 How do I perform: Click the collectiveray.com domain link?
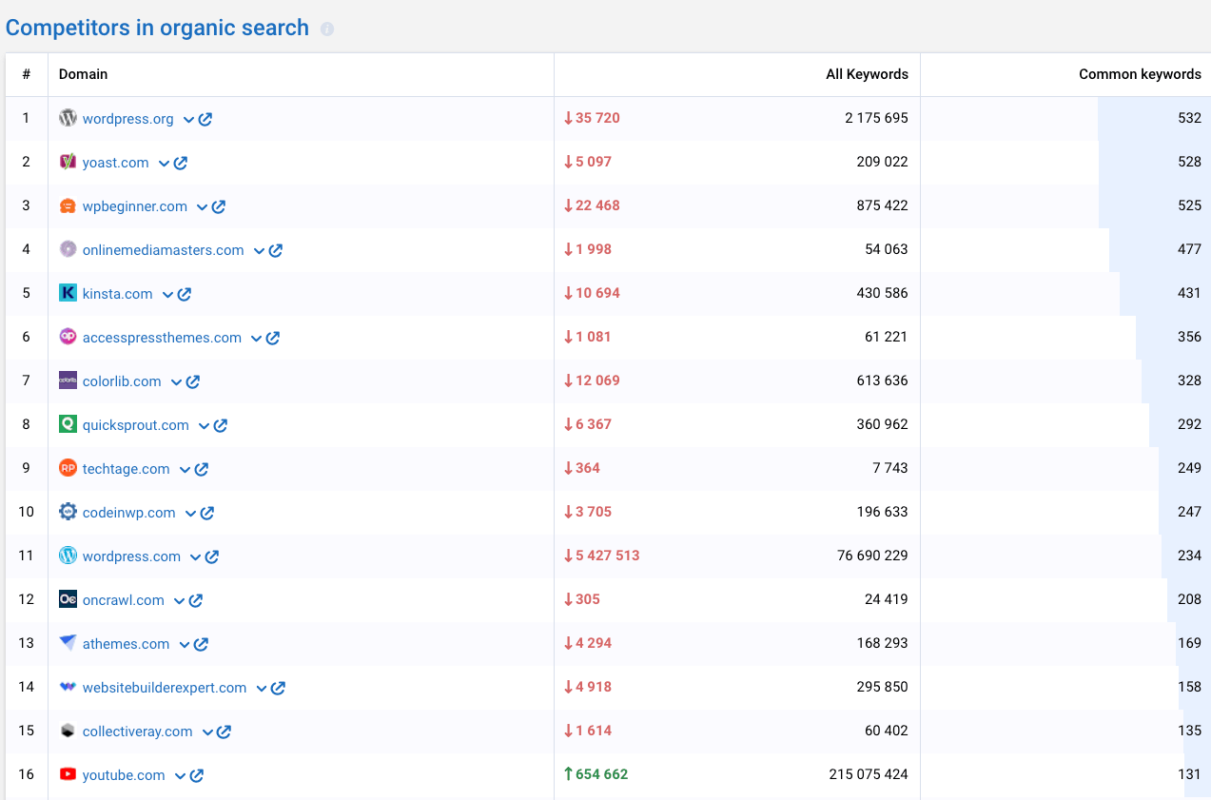point(138,732)
